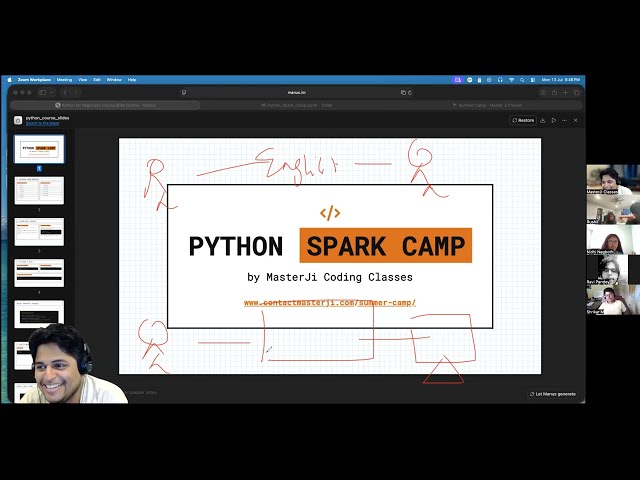
Task: Select Shrikar participant video tile
Action: click(613, 300)
